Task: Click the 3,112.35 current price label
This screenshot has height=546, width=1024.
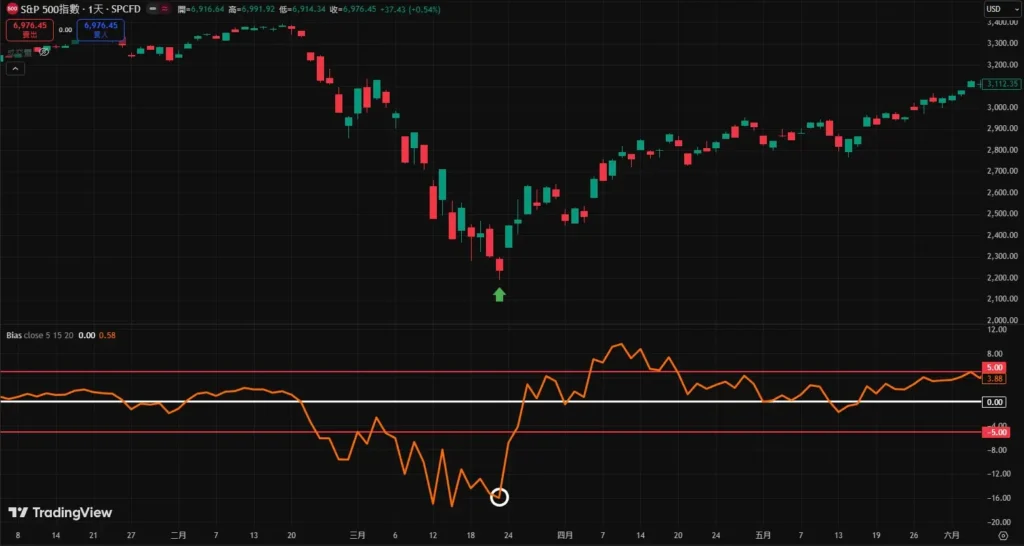Action: click(x=999, y=85)
